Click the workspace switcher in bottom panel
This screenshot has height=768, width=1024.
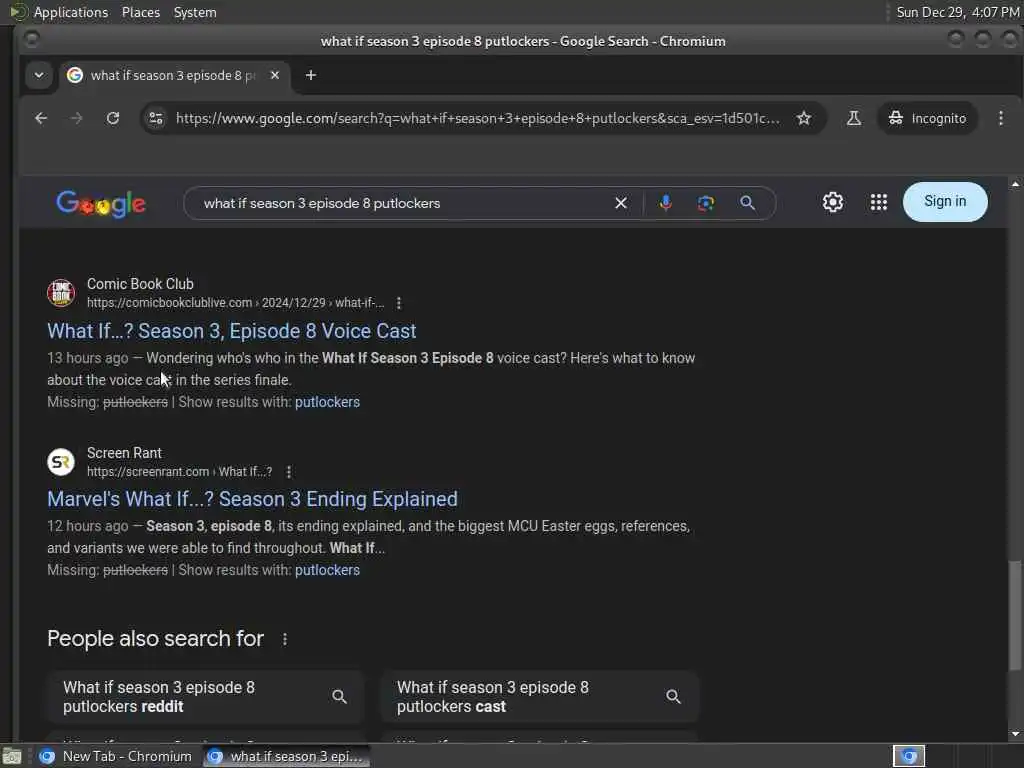click(909, 756)
